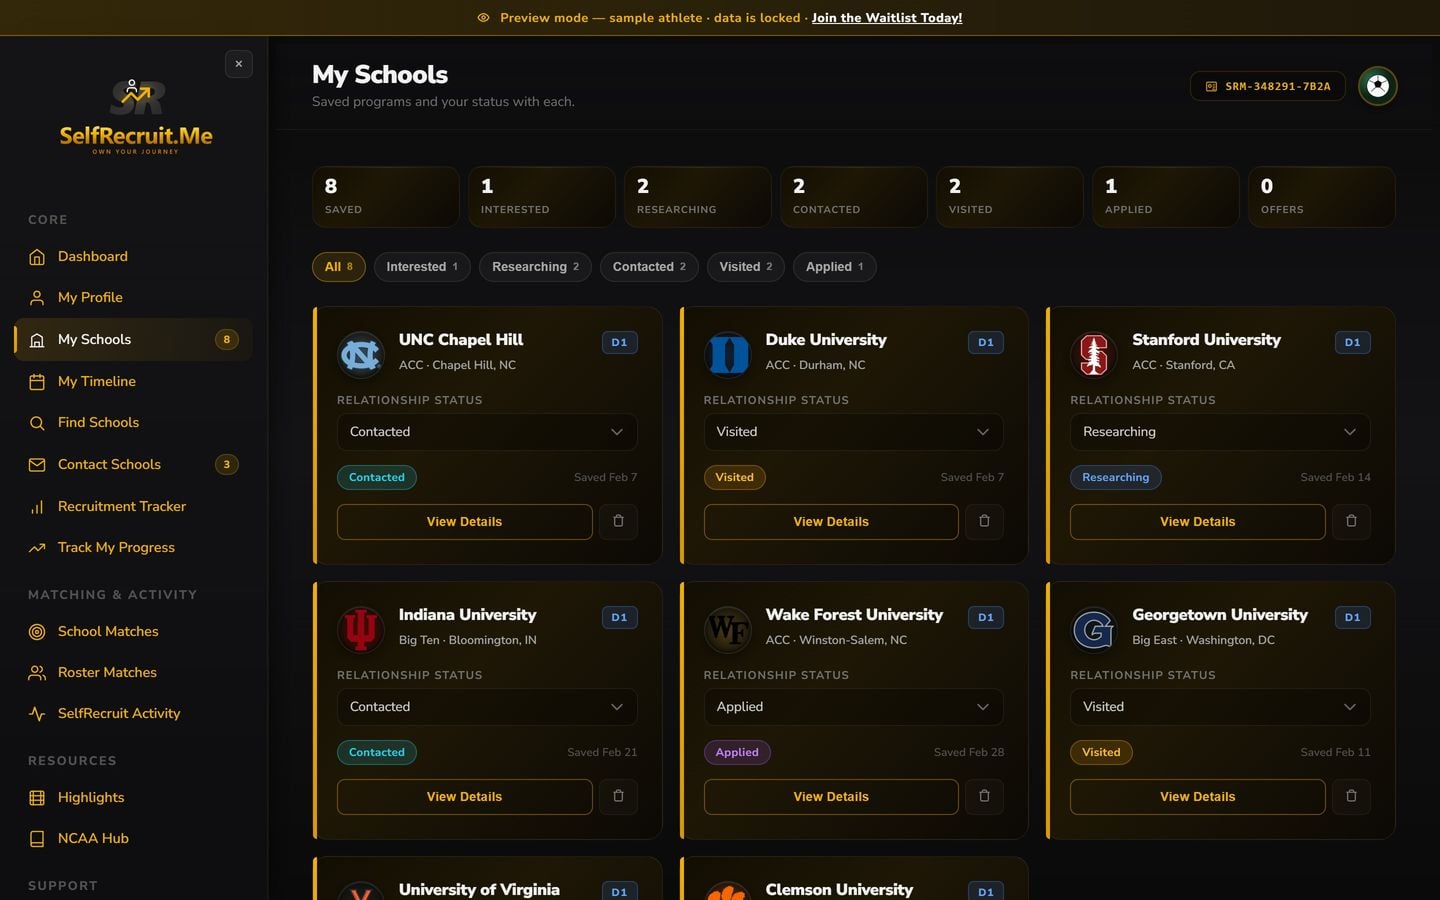
Task: Show only Contacted schools
Action: coord(649,267)
